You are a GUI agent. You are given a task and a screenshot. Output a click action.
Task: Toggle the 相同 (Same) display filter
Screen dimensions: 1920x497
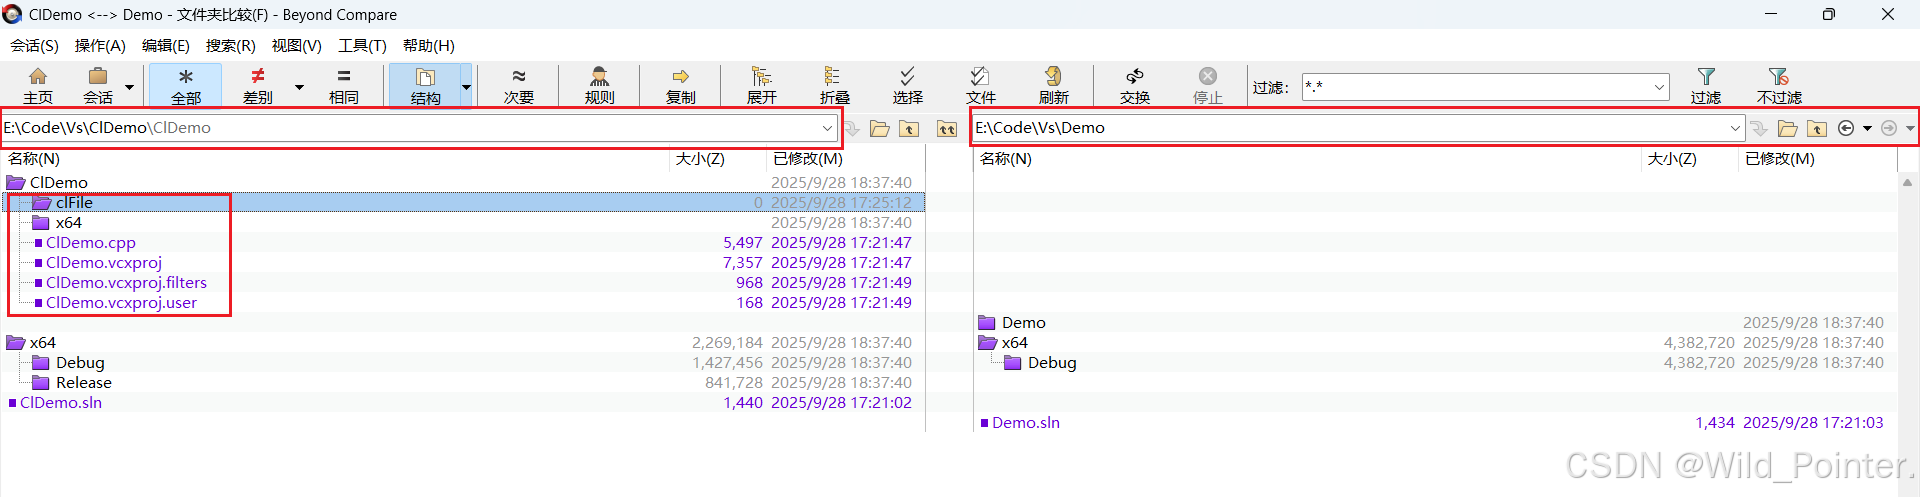[x=344, y=86]
